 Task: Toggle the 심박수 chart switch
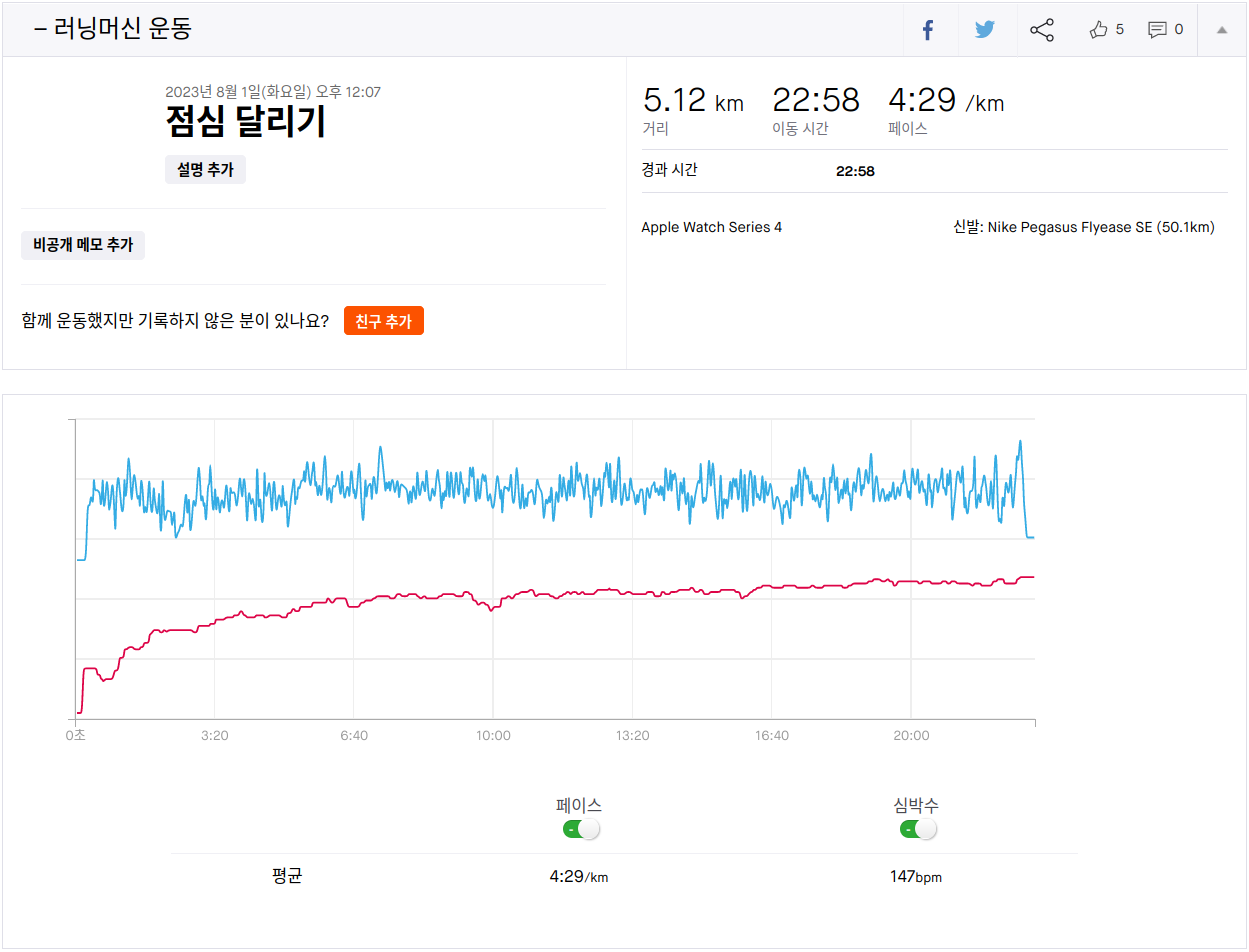coord(918,829)
